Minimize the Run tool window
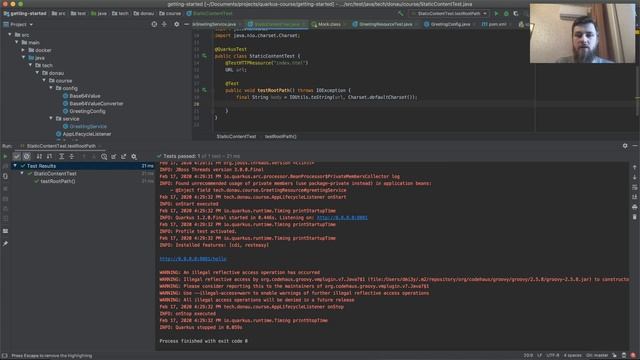 635,146
